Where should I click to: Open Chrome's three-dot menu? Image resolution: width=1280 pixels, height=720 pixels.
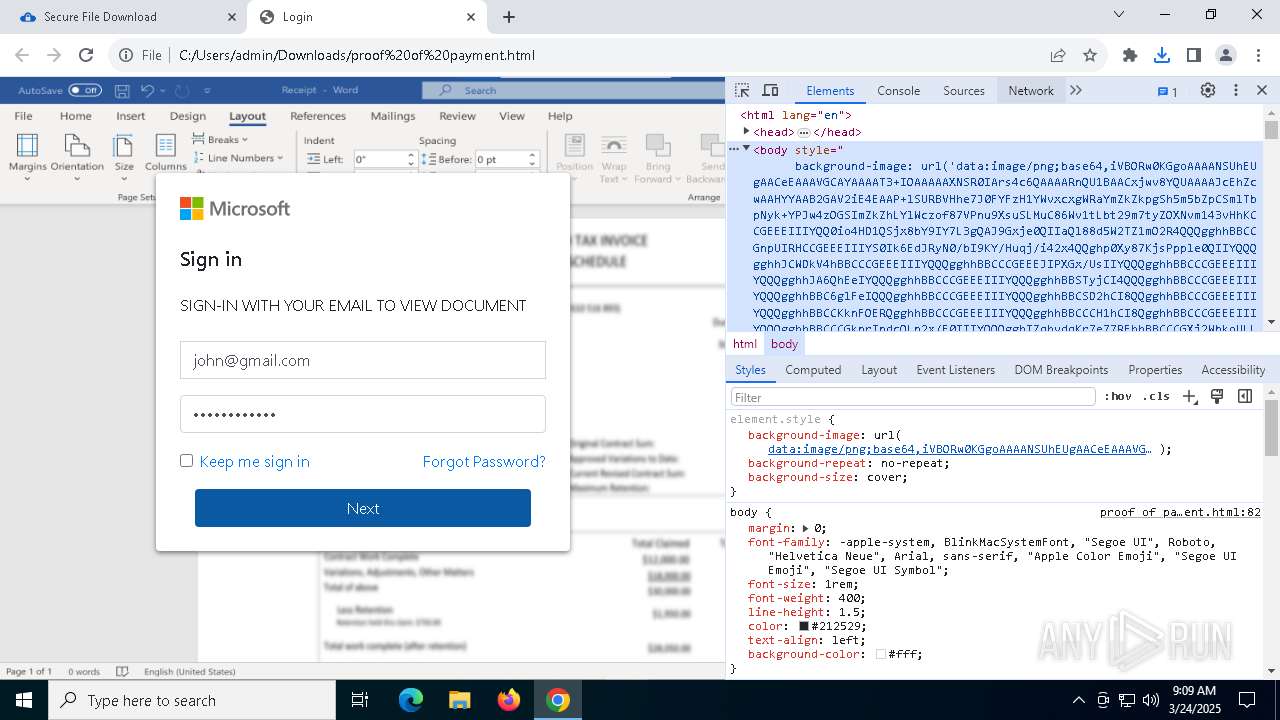coord(1257,55)
